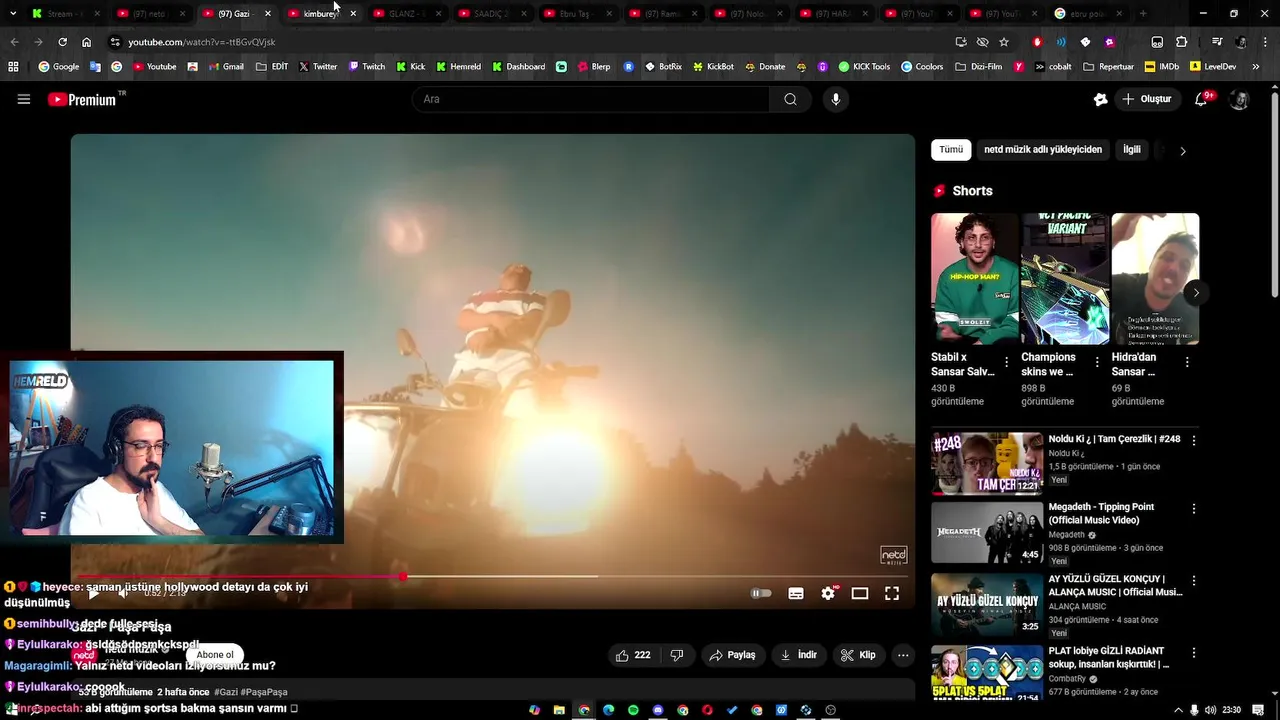Viewport: 1280px width, 720px height.
Task: Show more bookmarks overflow chevron
Action: pos(1256,67)
